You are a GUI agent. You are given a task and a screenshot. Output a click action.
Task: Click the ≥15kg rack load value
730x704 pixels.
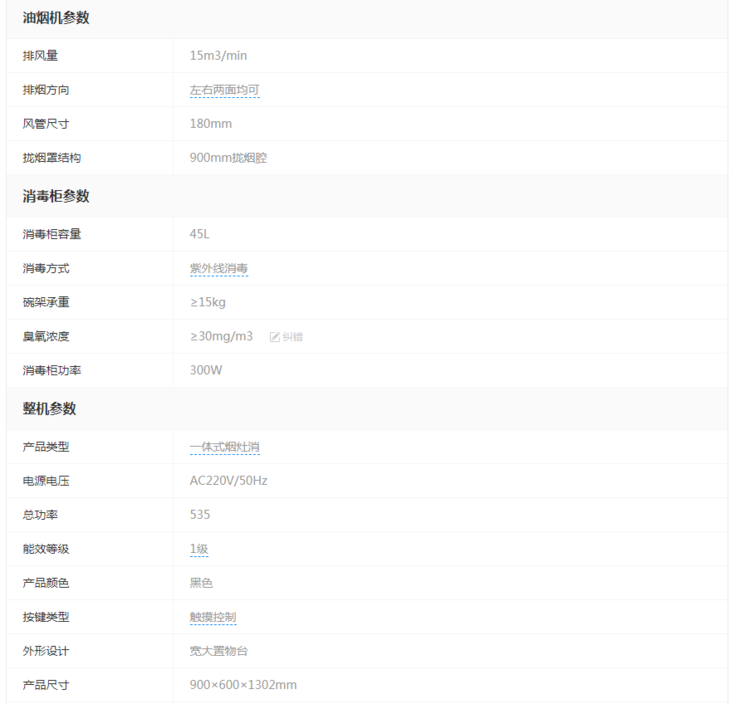pyautogui.click(x=210, y=302)
